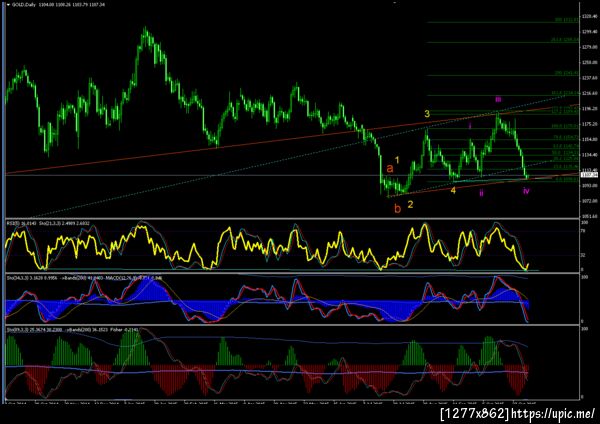Click the RSI(5) indicator label

click(x=13, y=223)
